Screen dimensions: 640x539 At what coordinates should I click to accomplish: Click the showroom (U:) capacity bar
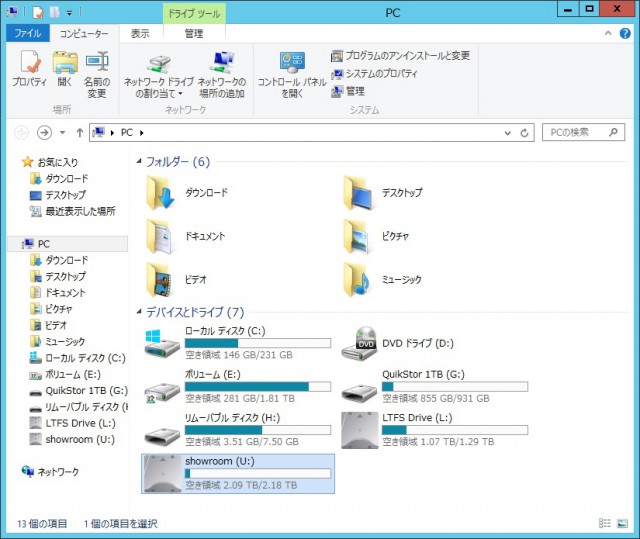tap(258, 473)
